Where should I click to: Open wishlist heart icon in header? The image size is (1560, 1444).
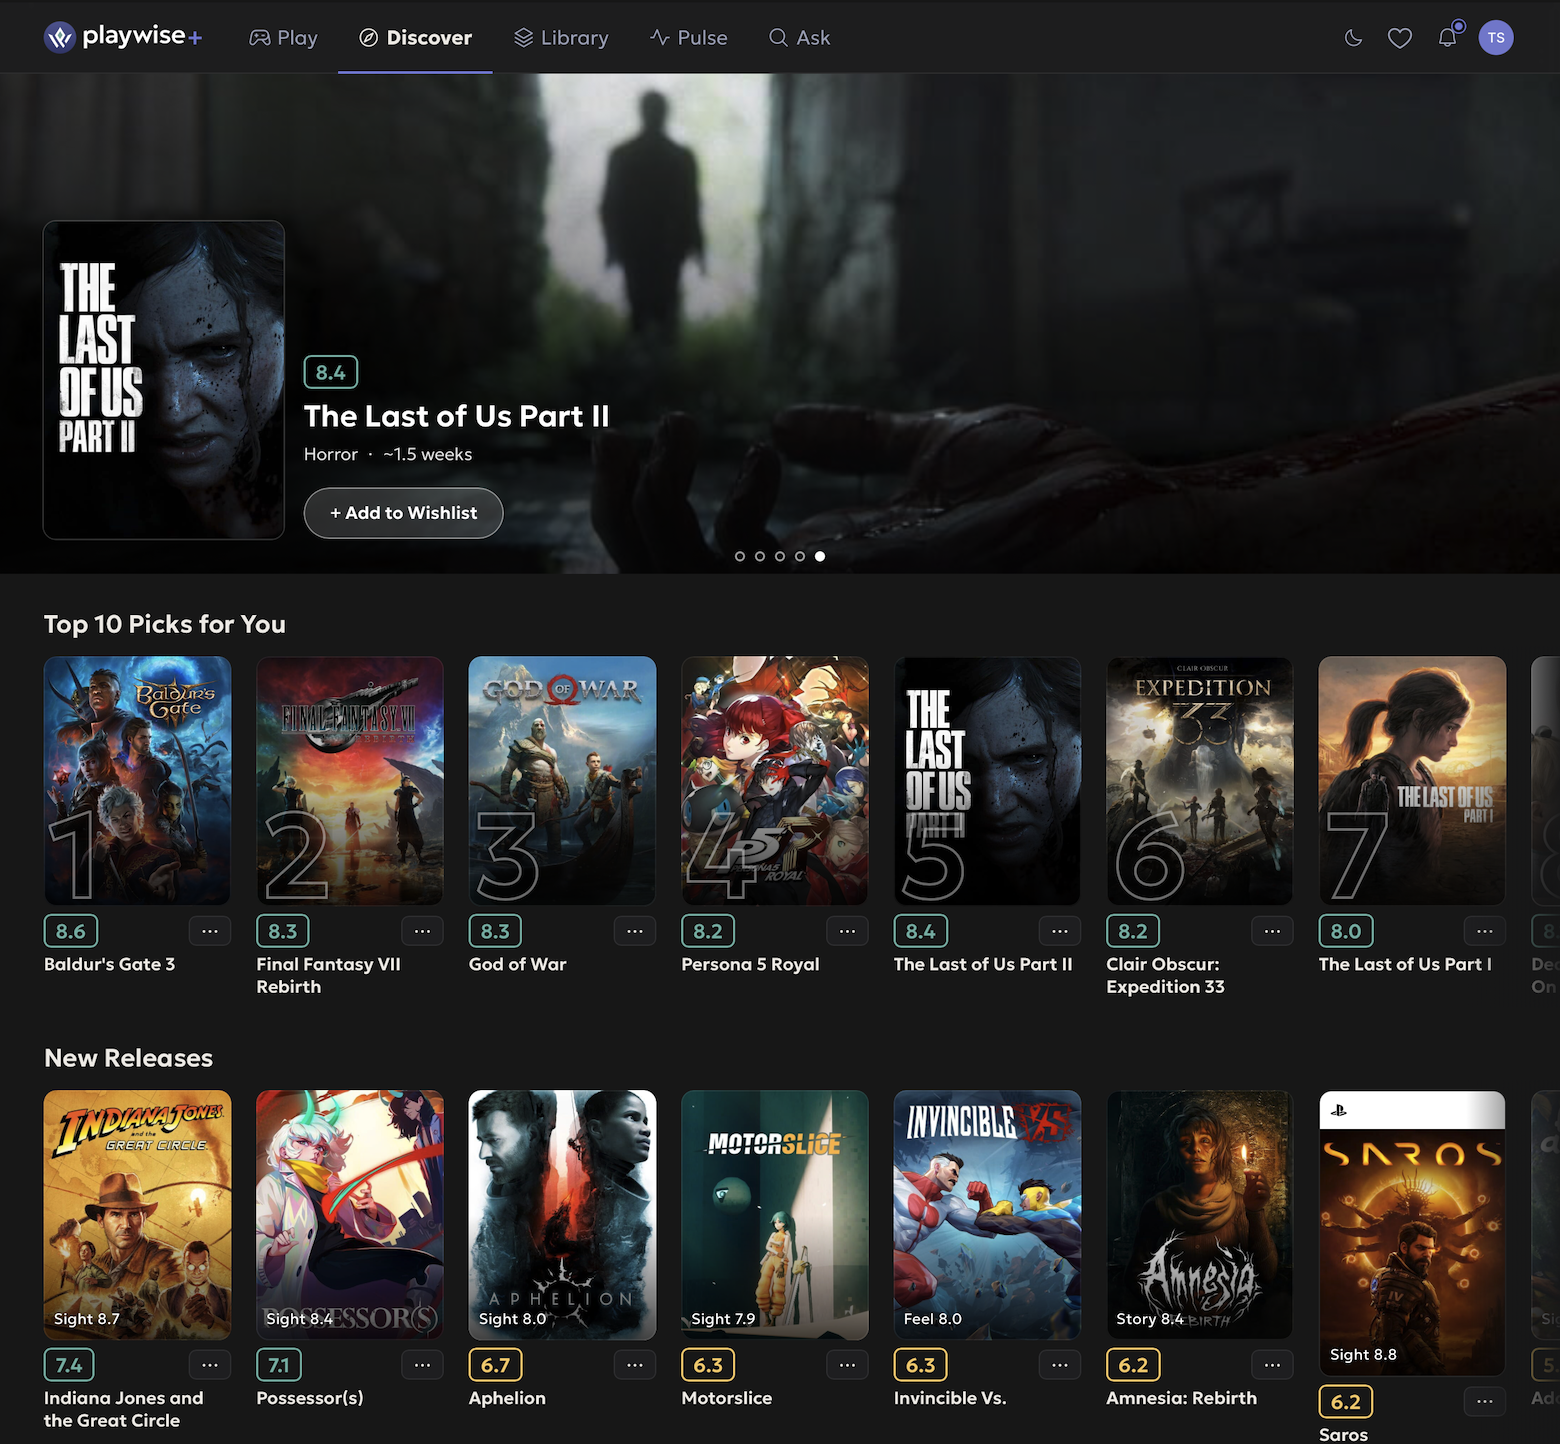point(1400,38)
